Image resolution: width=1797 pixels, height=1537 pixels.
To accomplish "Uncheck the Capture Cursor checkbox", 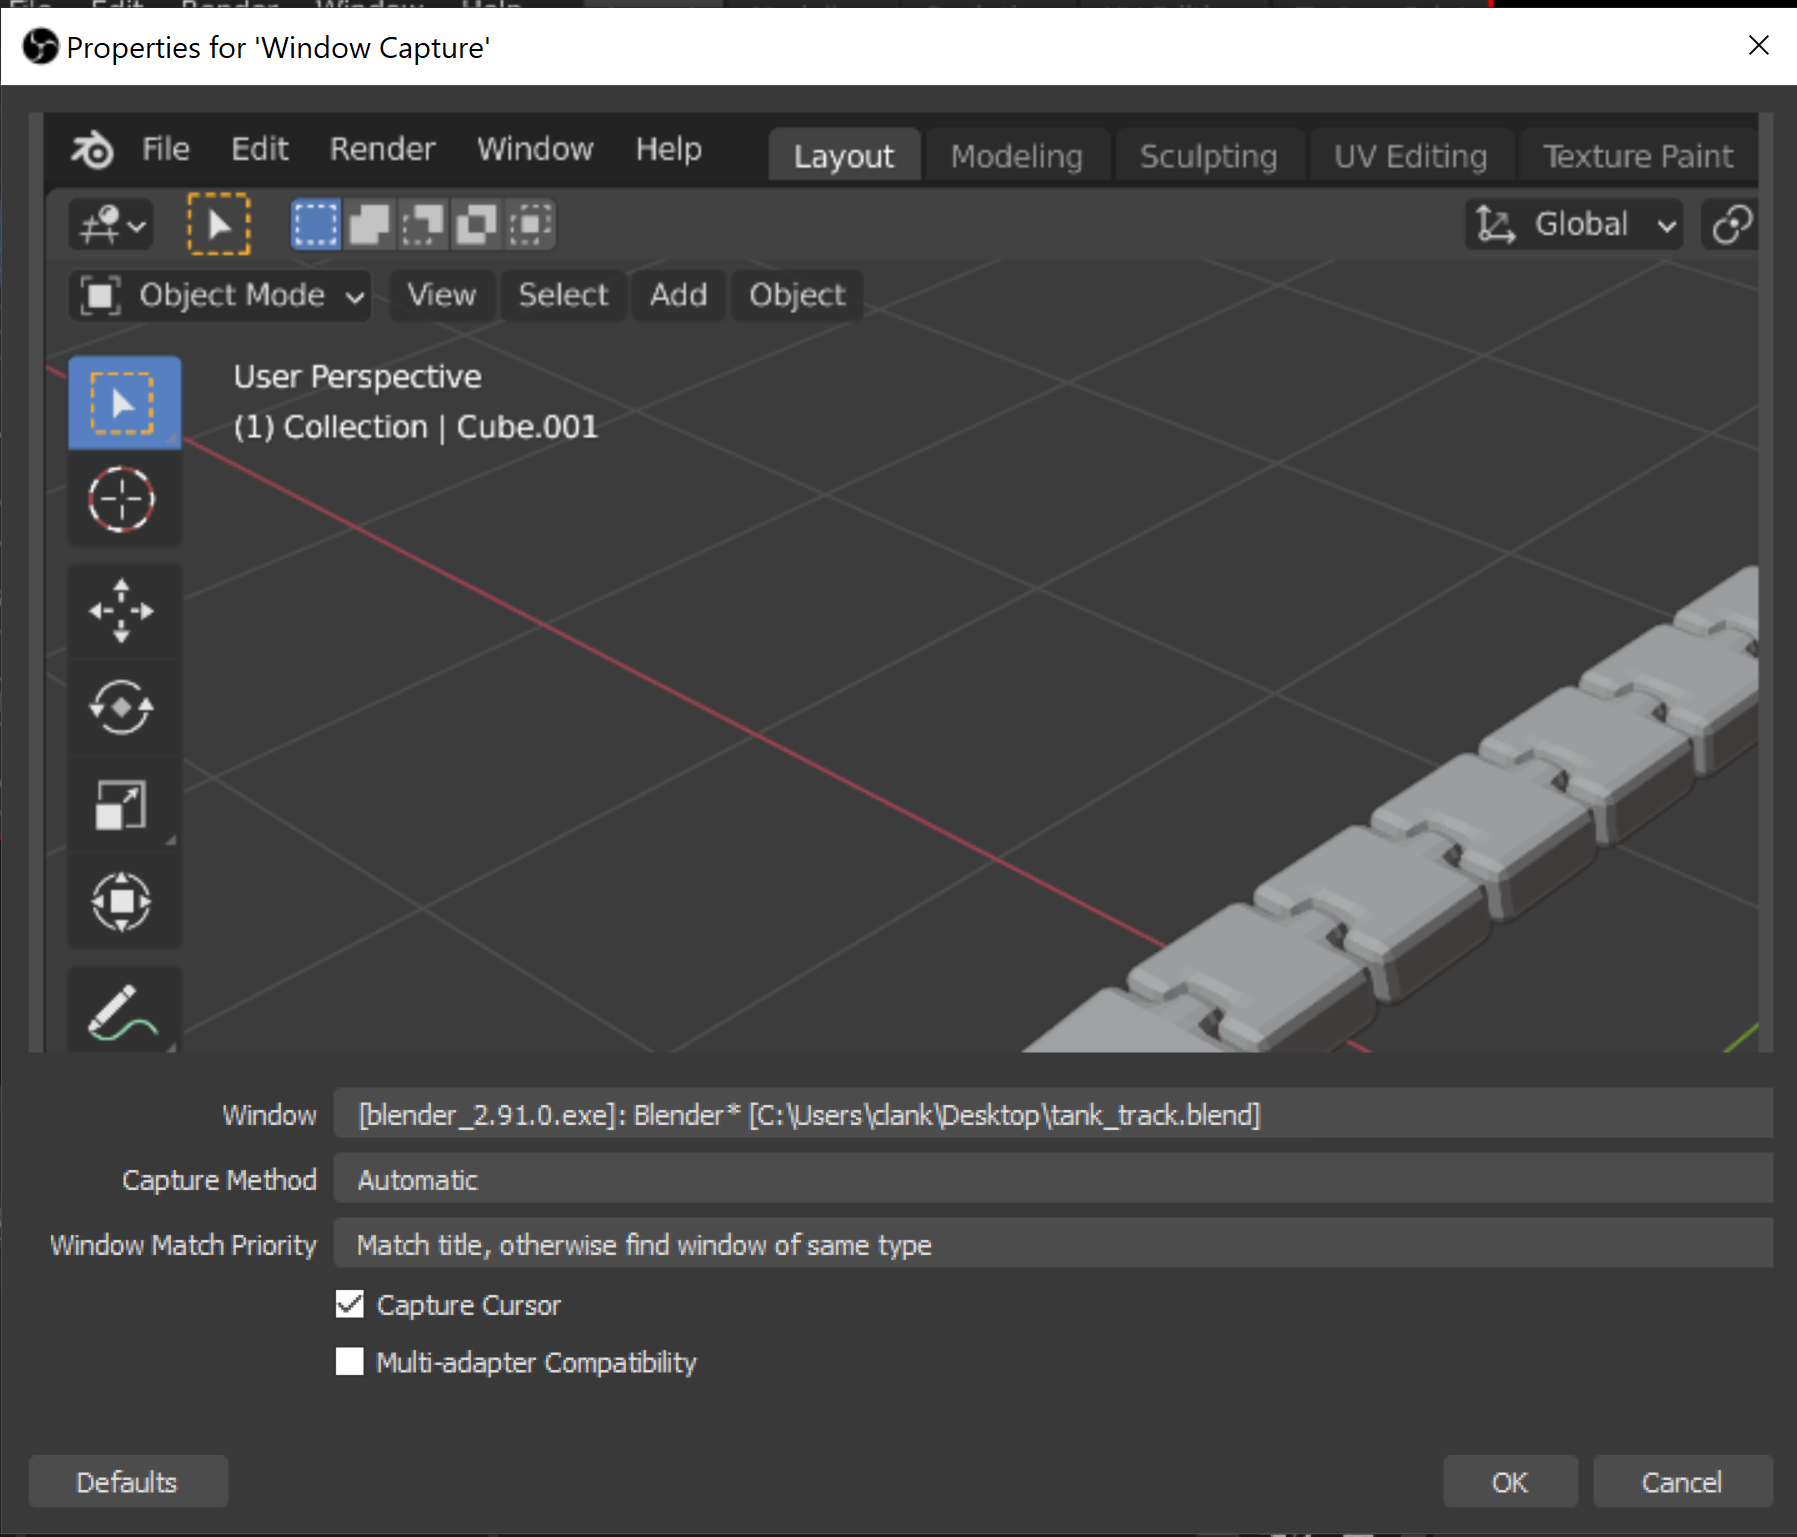I will 350,1304.
